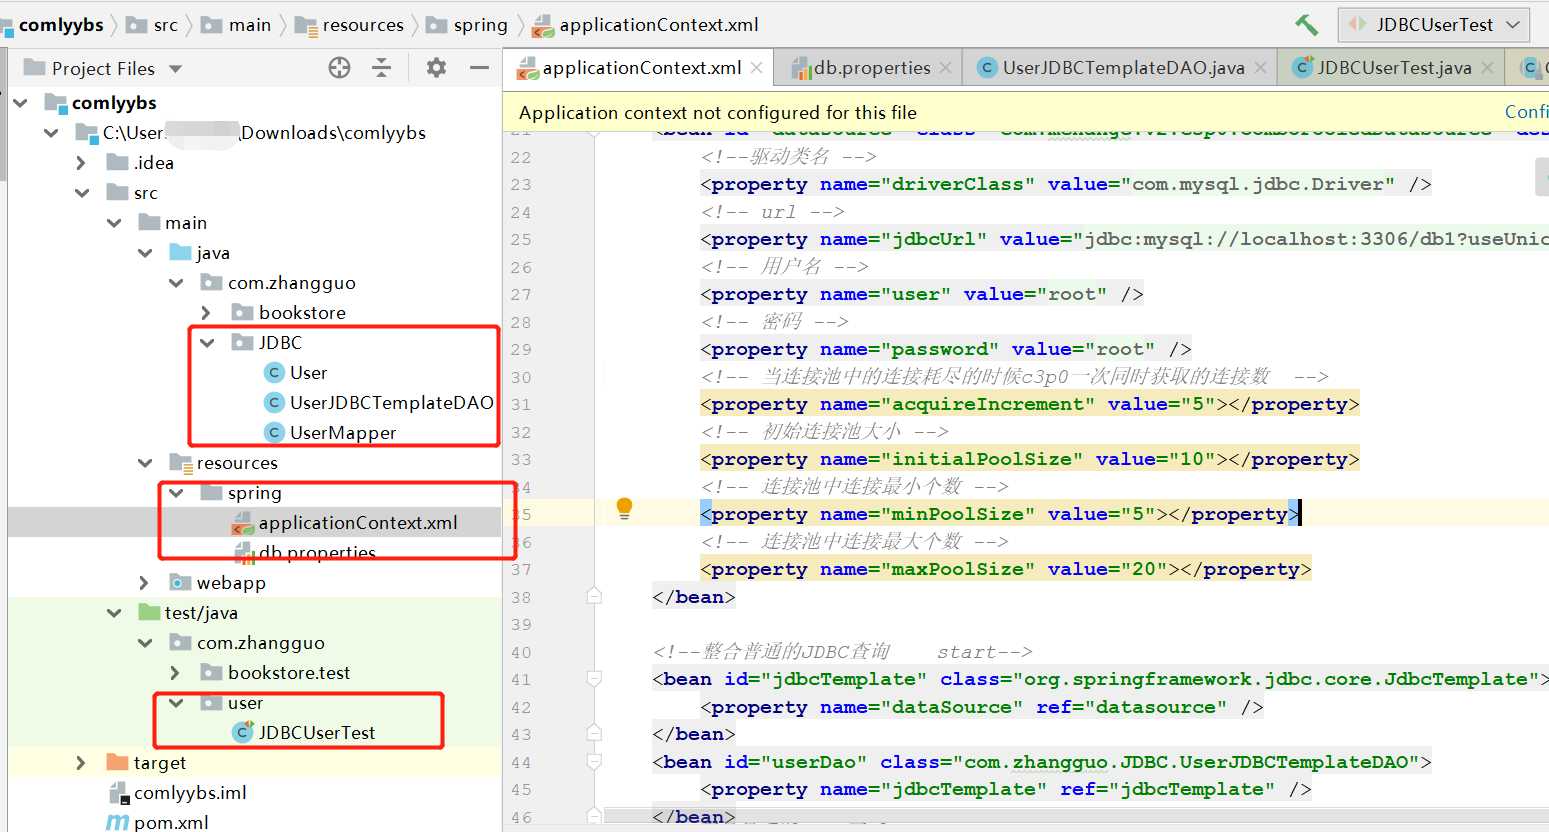
Task: Close the db.properties tab
Action: [945, 68]
